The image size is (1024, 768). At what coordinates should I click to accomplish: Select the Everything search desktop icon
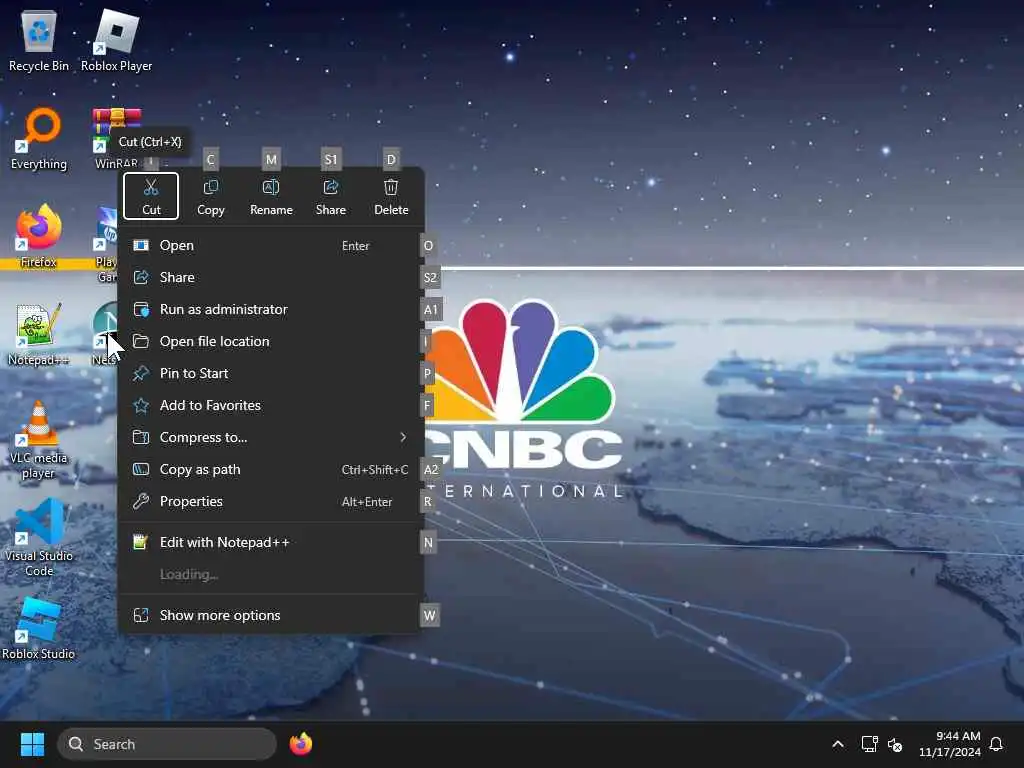[x=39, y=138]
